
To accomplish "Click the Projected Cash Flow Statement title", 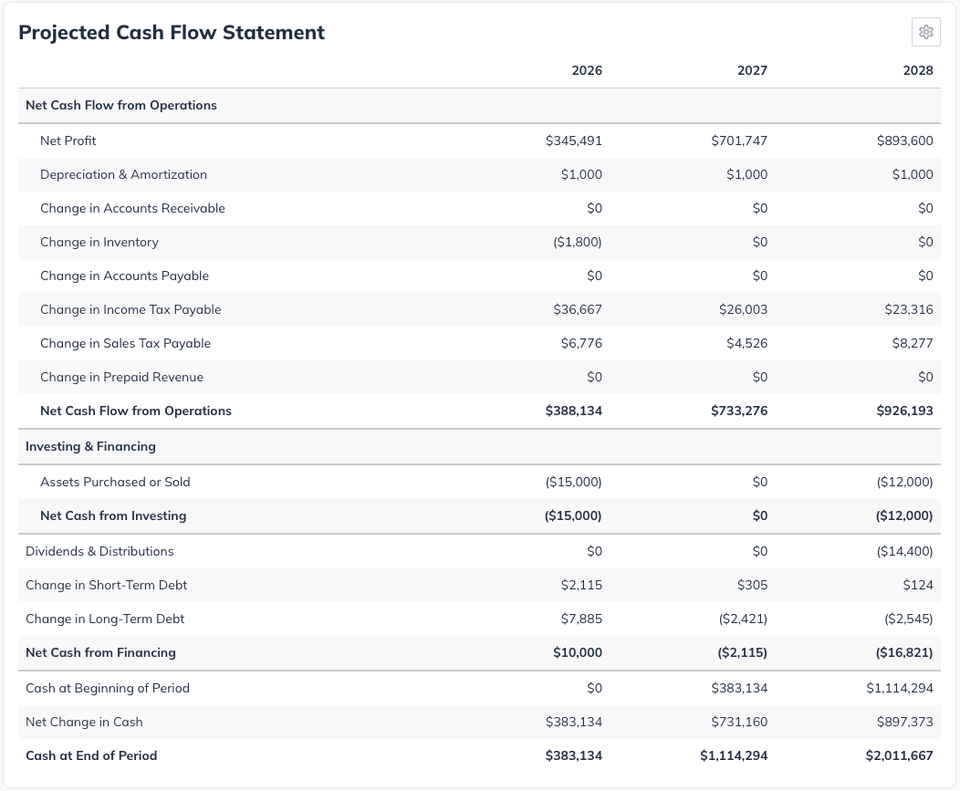I will coord(171,32).
